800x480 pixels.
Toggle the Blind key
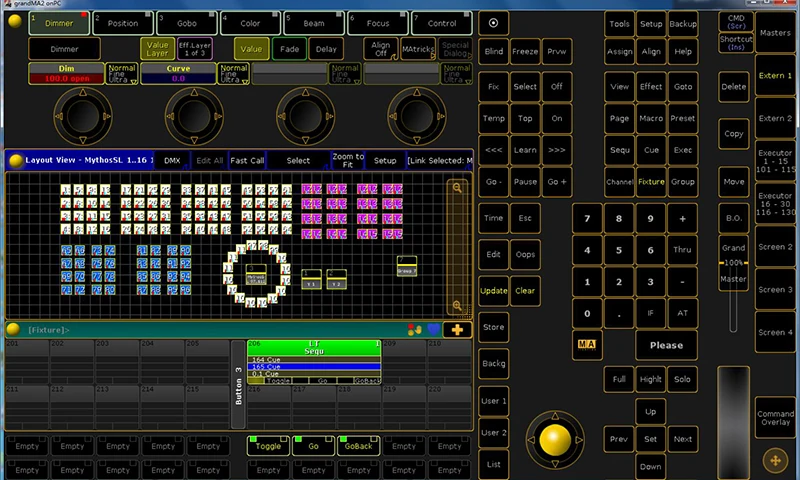(493, 52)
